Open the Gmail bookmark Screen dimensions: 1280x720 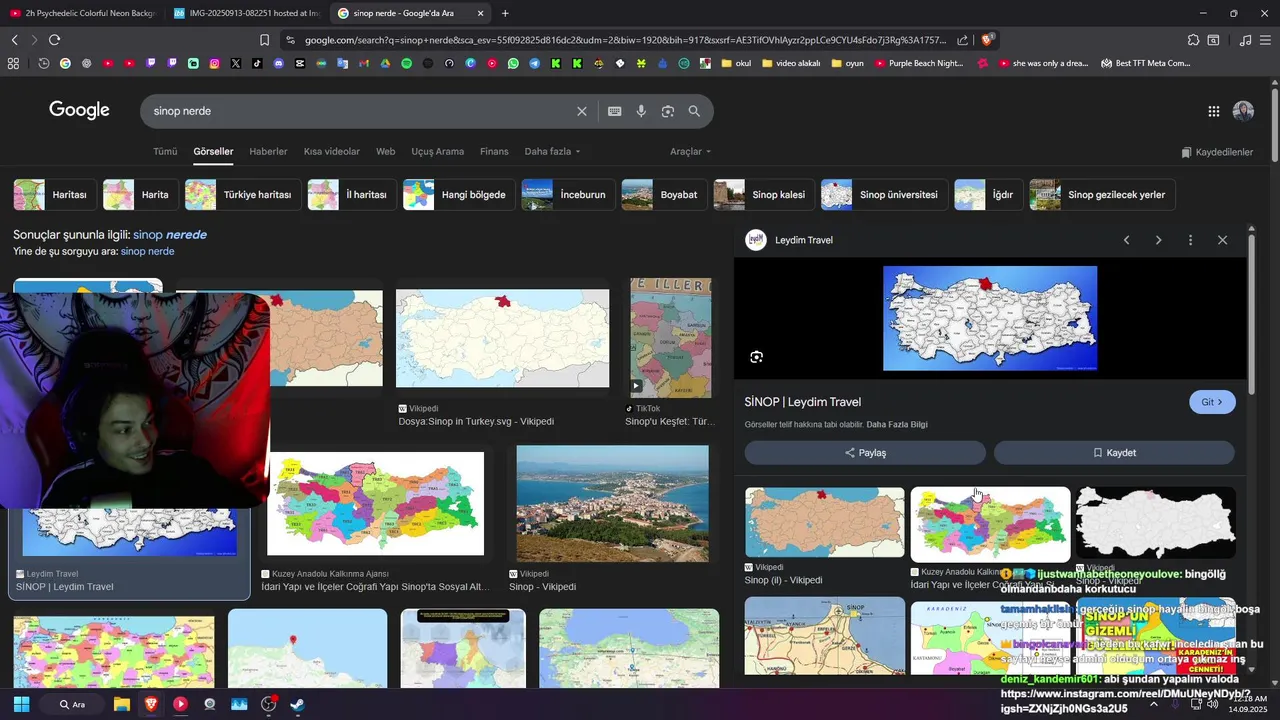pos(364,63)
